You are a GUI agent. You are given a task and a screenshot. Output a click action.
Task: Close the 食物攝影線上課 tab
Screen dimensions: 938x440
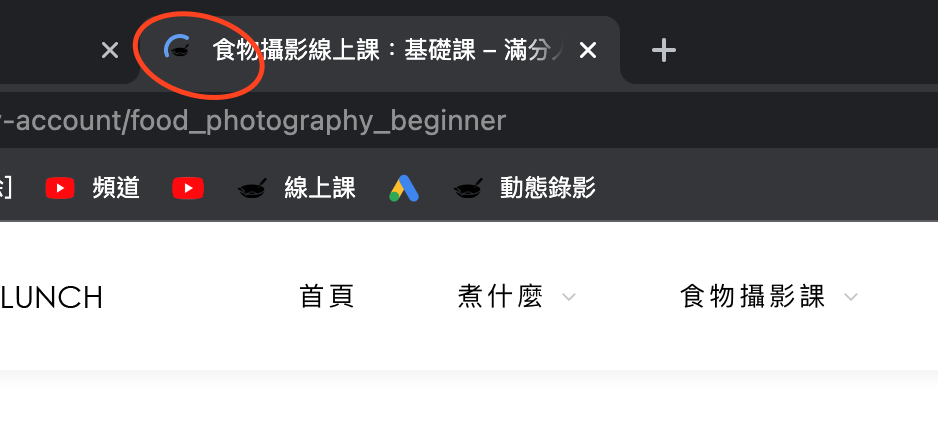click(x=588, y=51)
